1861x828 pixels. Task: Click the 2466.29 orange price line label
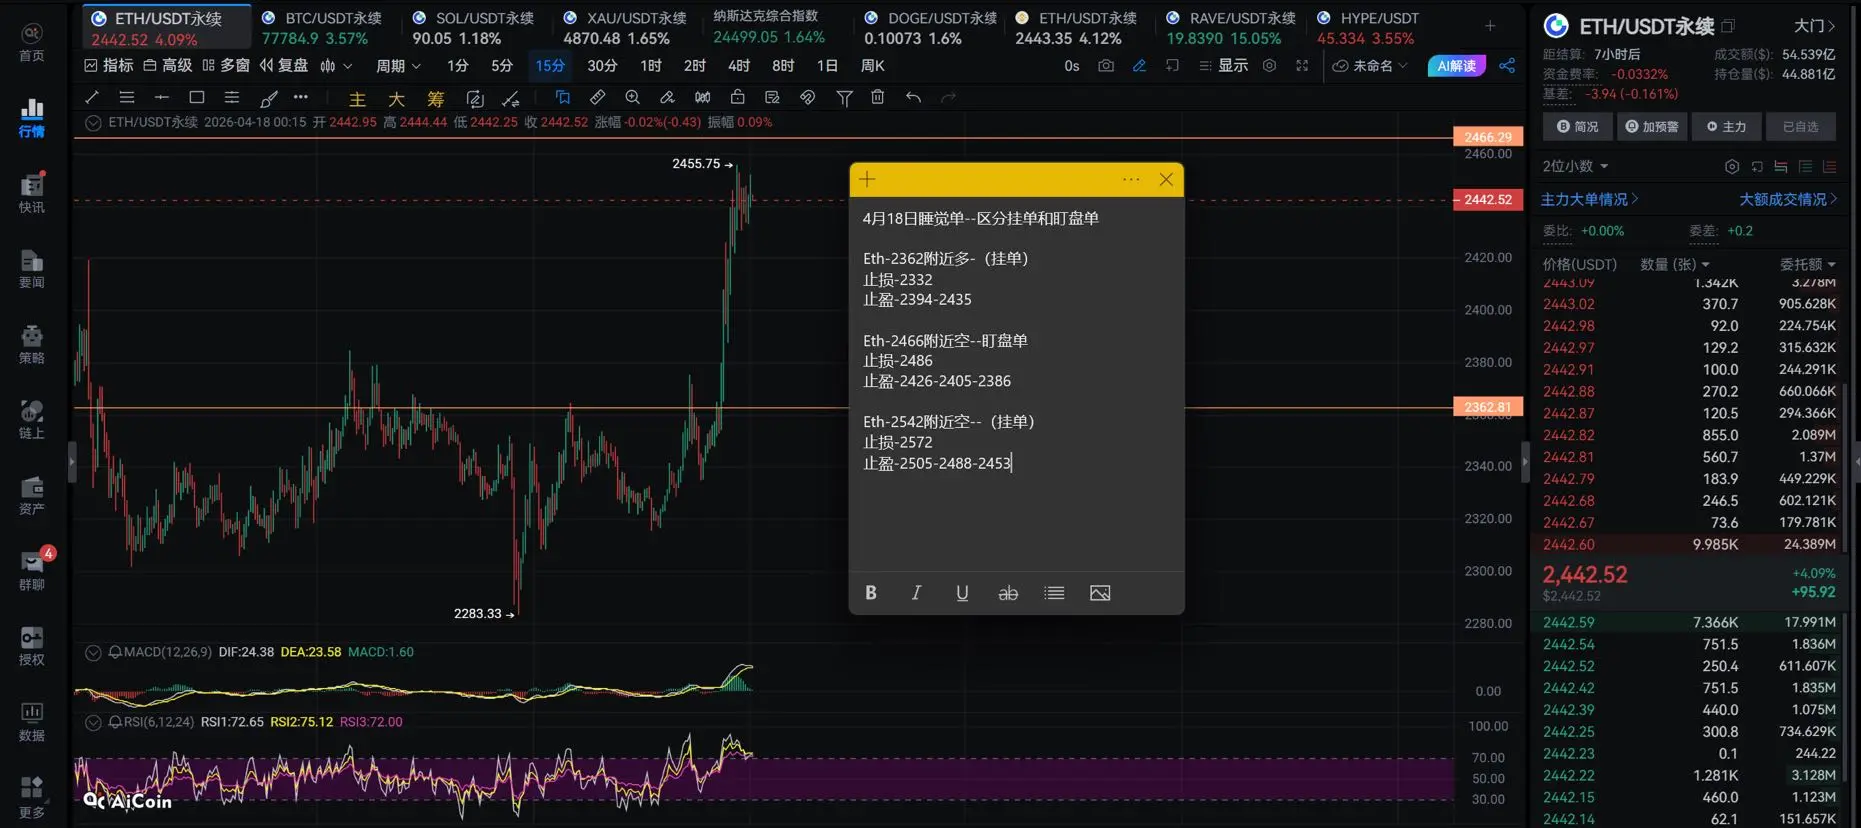pos(1488,137)
